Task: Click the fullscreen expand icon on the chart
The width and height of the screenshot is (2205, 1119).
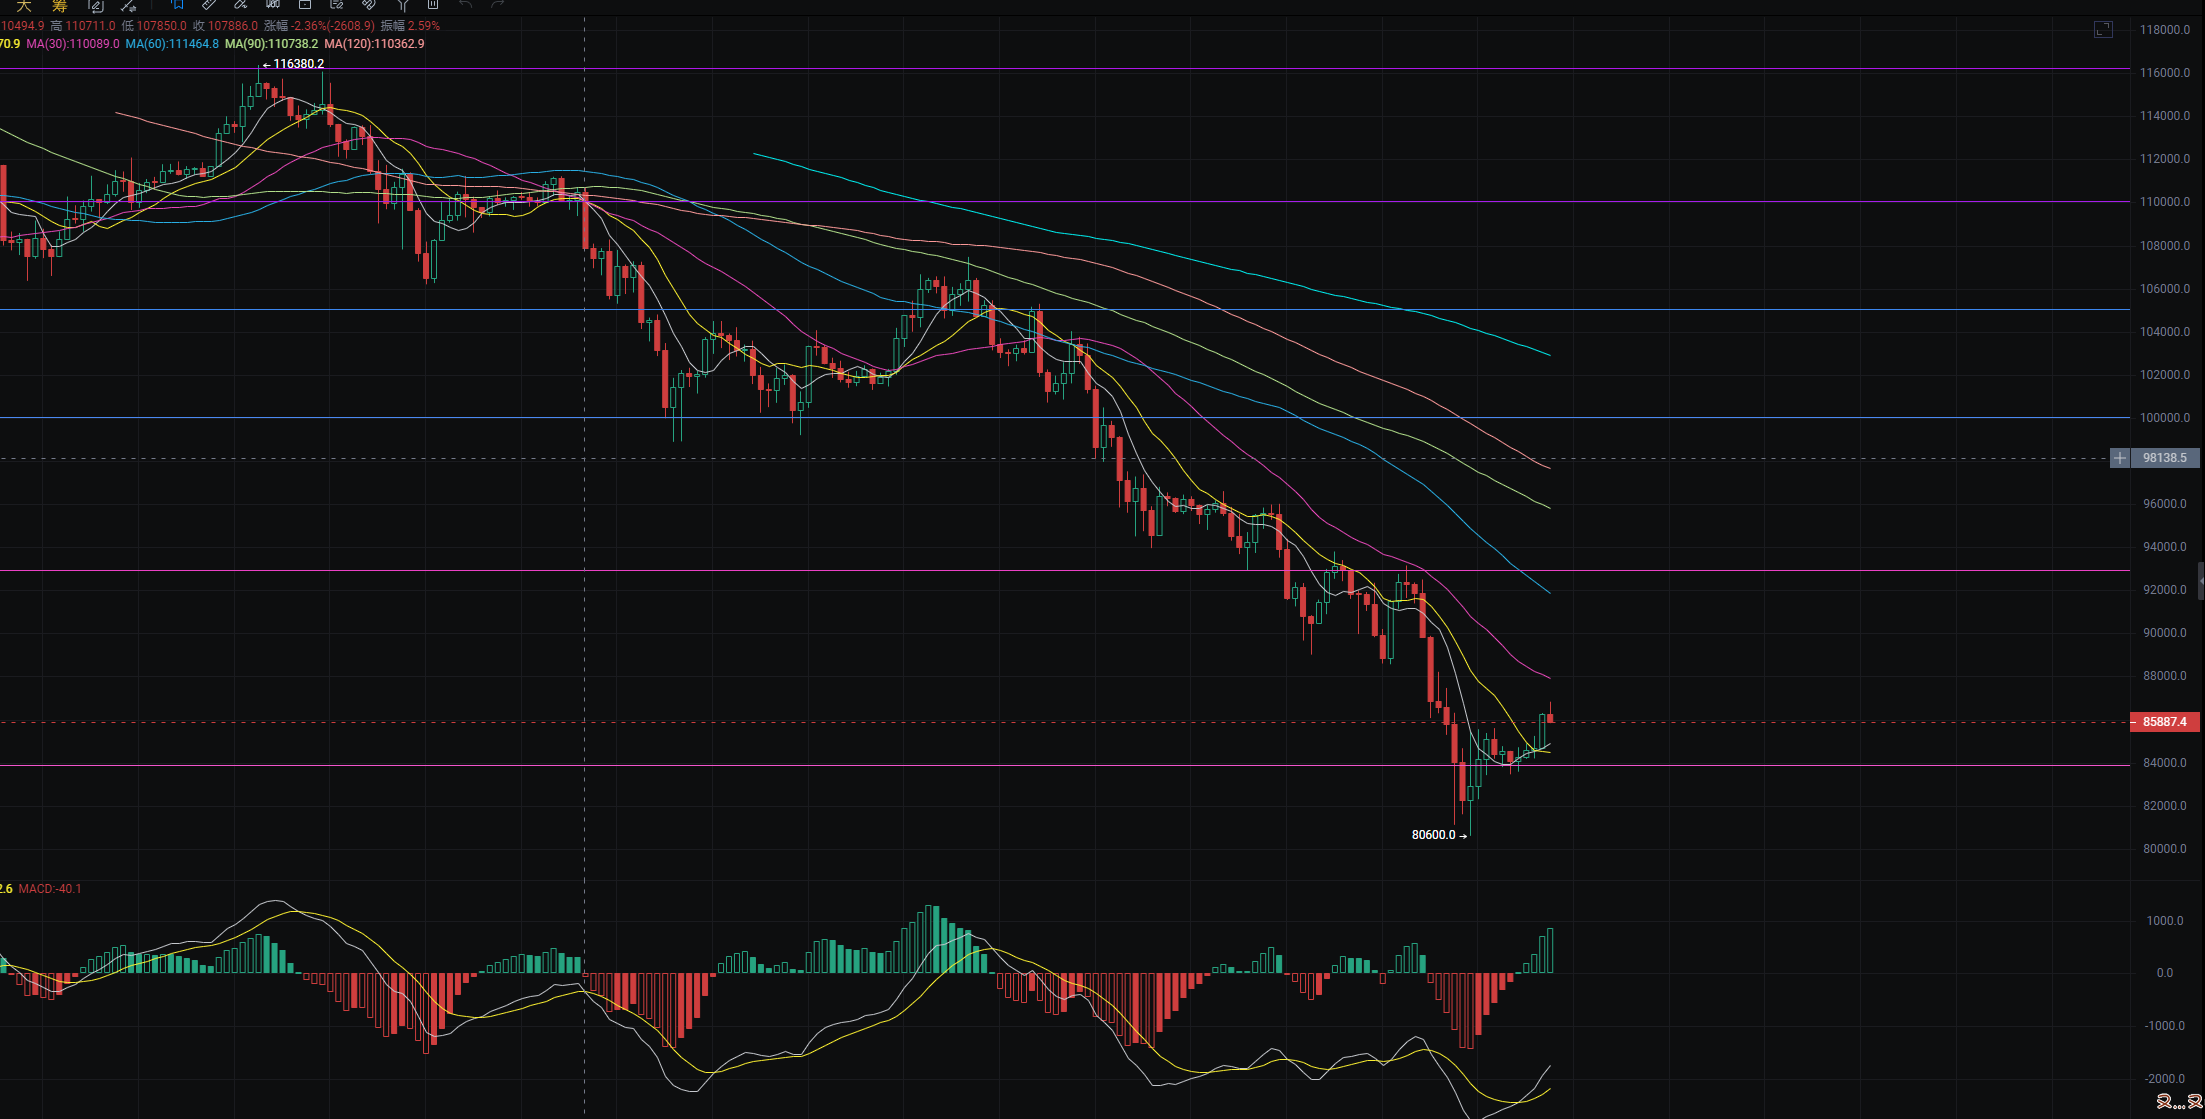Action: pos(2103,30)
